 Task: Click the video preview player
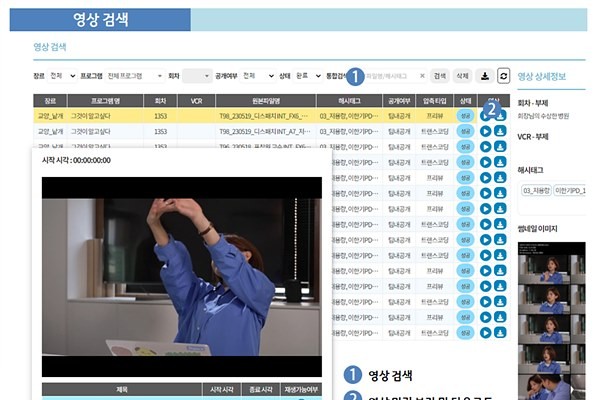(x=182, y=277)
